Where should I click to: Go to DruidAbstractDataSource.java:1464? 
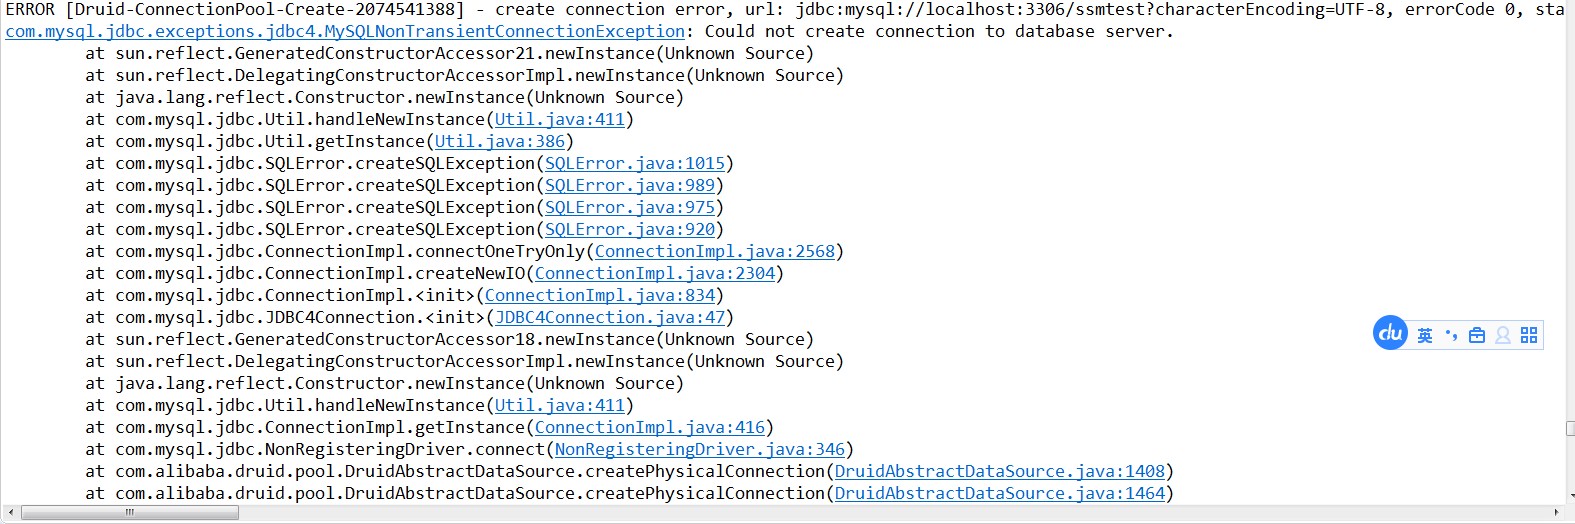pos(1000,494)
